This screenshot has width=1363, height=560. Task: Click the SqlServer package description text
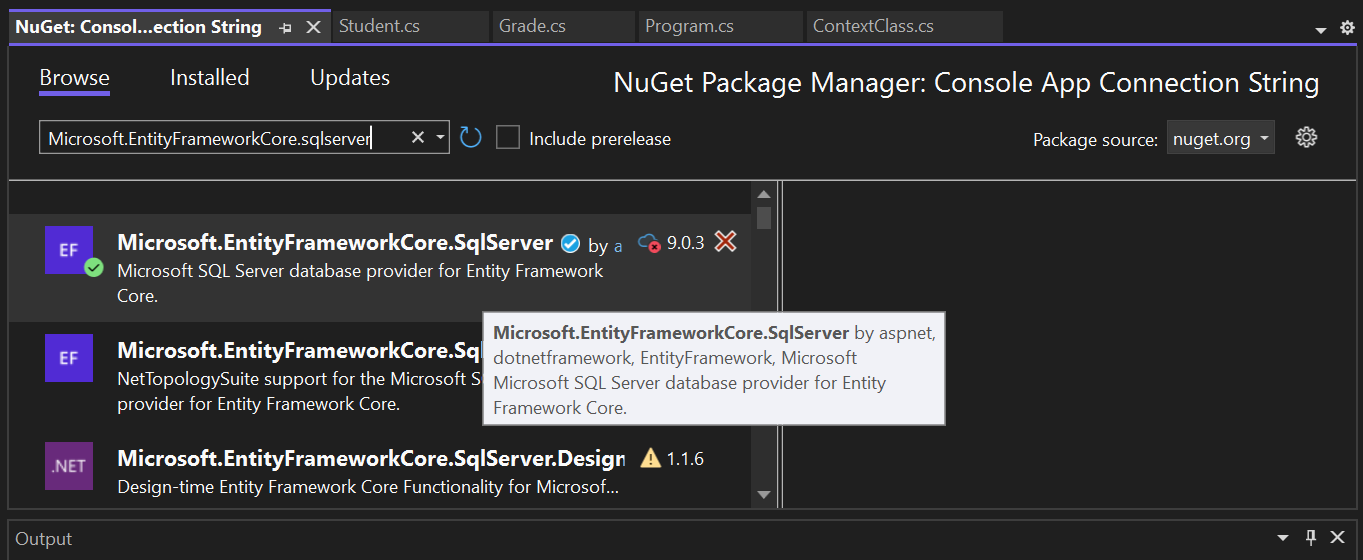click(x=360, y=283)
